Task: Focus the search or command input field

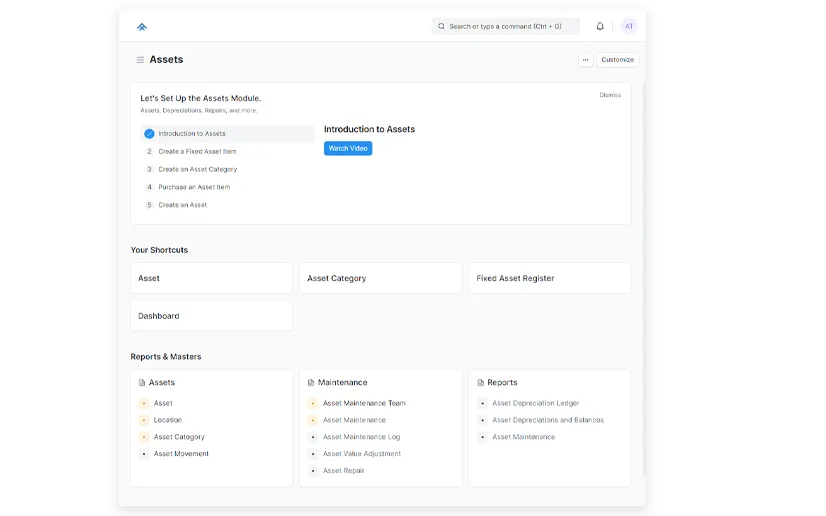Action: coord(510,27)
